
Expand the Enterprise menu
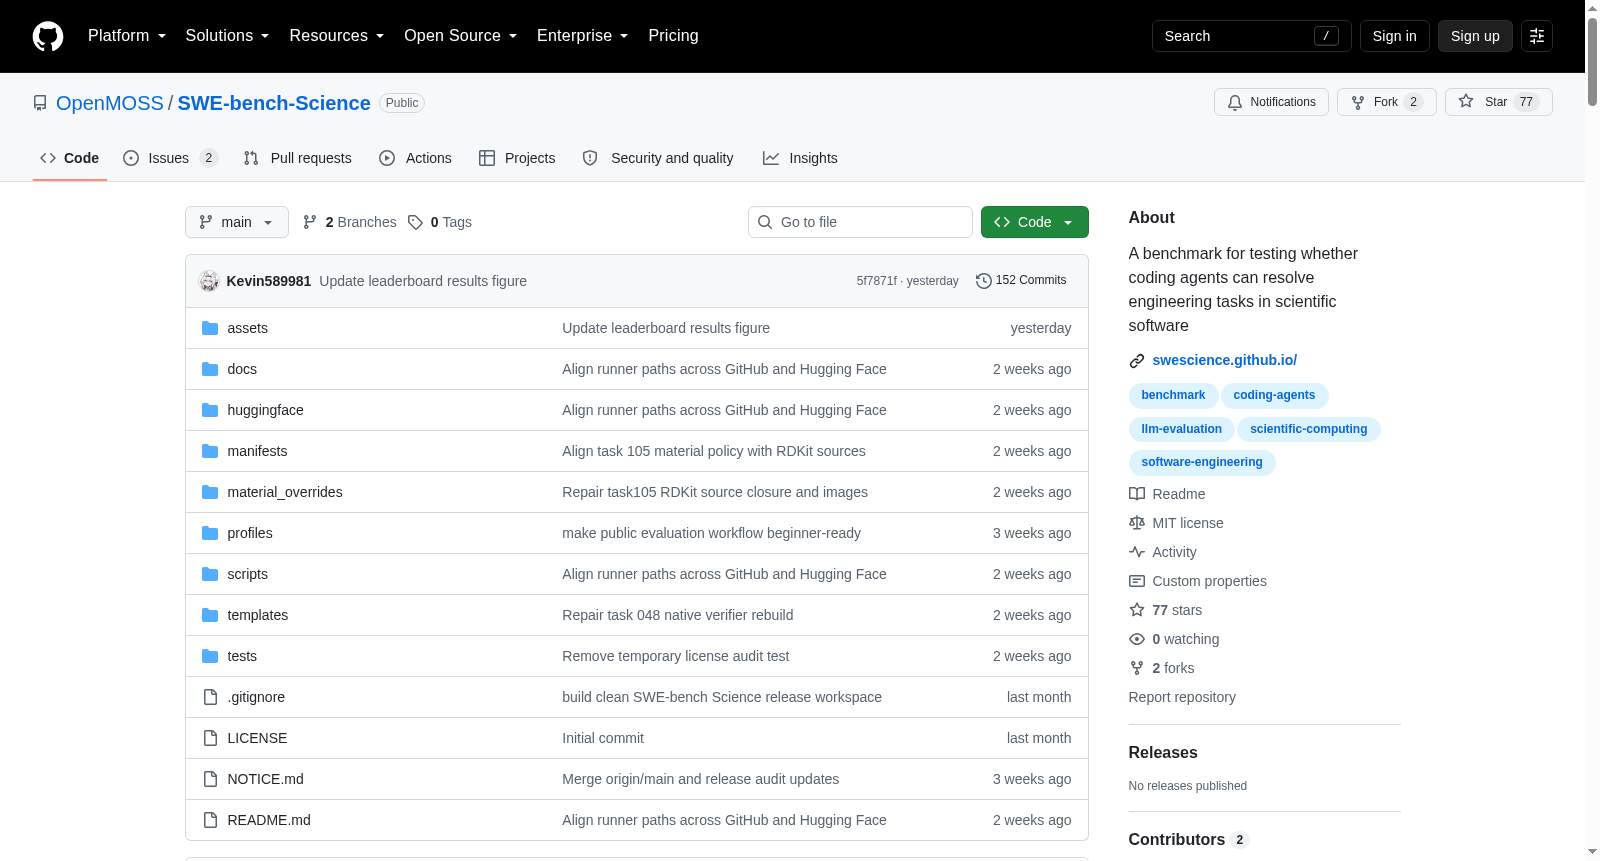click(583, 36)
